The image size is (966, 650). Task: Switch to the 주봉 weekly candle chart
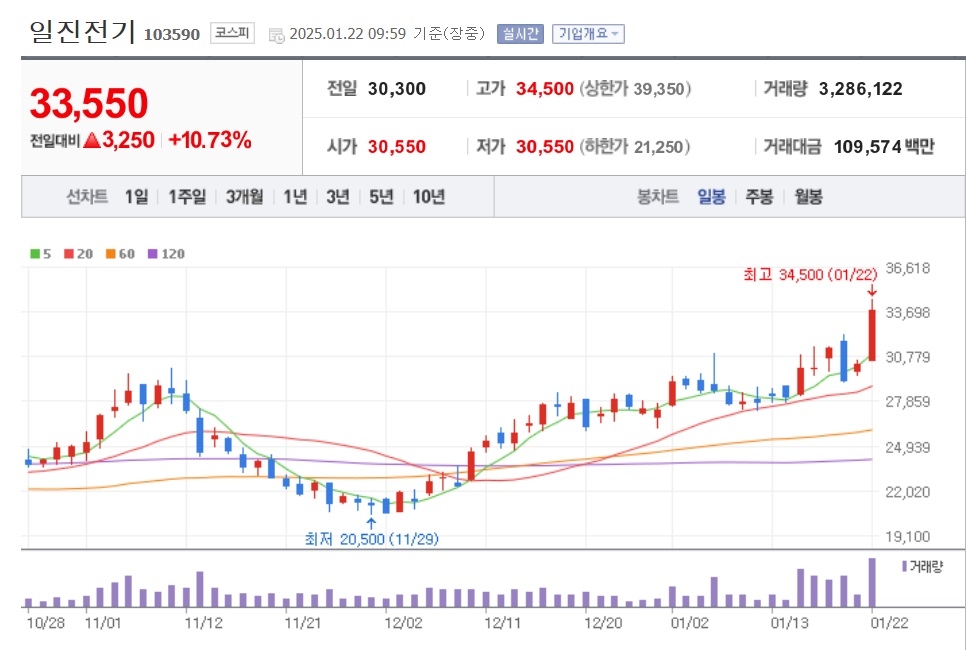click(759, 197)
